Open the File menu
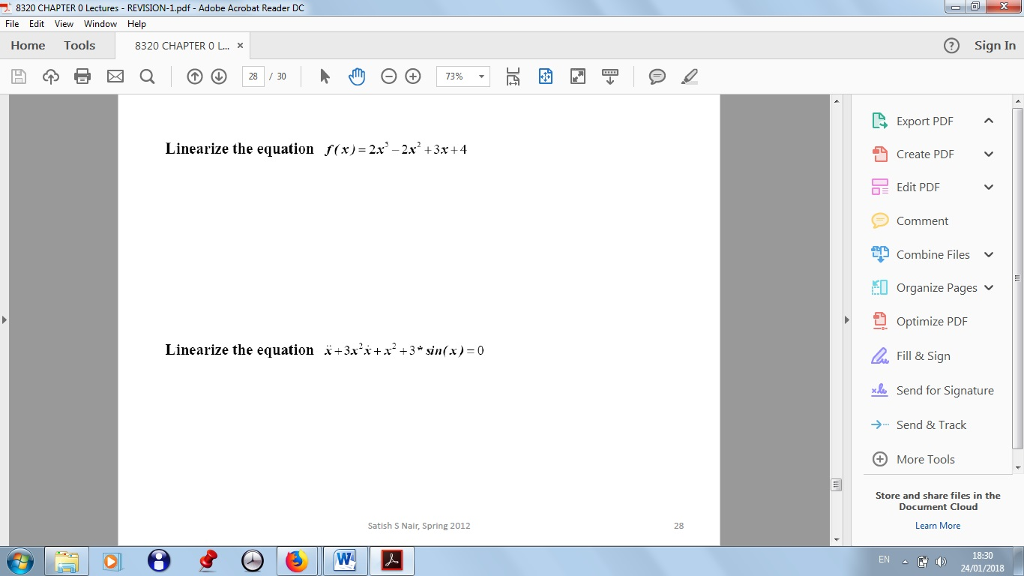The width and height of the screenshot is (1024, 576). pyautogui.click(x=12, y=24)
